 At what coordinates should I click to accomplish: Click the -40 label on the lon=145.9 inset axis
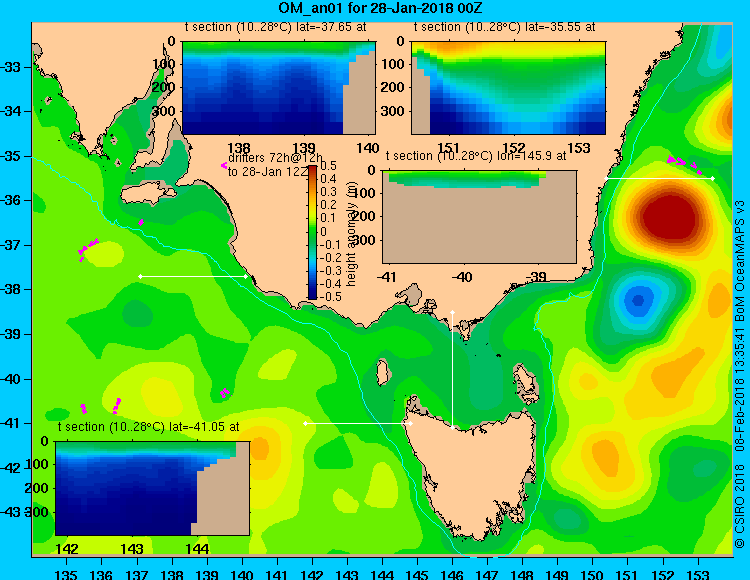pyautogui.click(x=462, y=277)
